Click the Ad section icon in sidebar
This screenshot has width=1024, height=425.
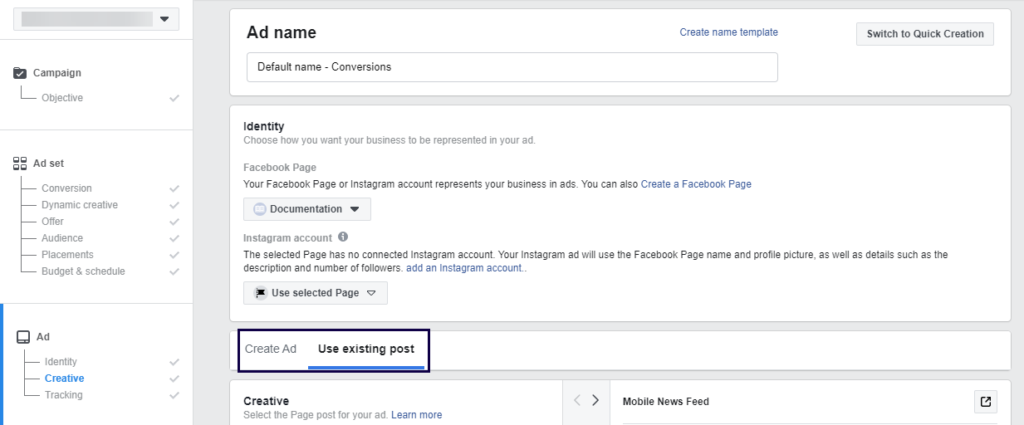tap(22, 337)
